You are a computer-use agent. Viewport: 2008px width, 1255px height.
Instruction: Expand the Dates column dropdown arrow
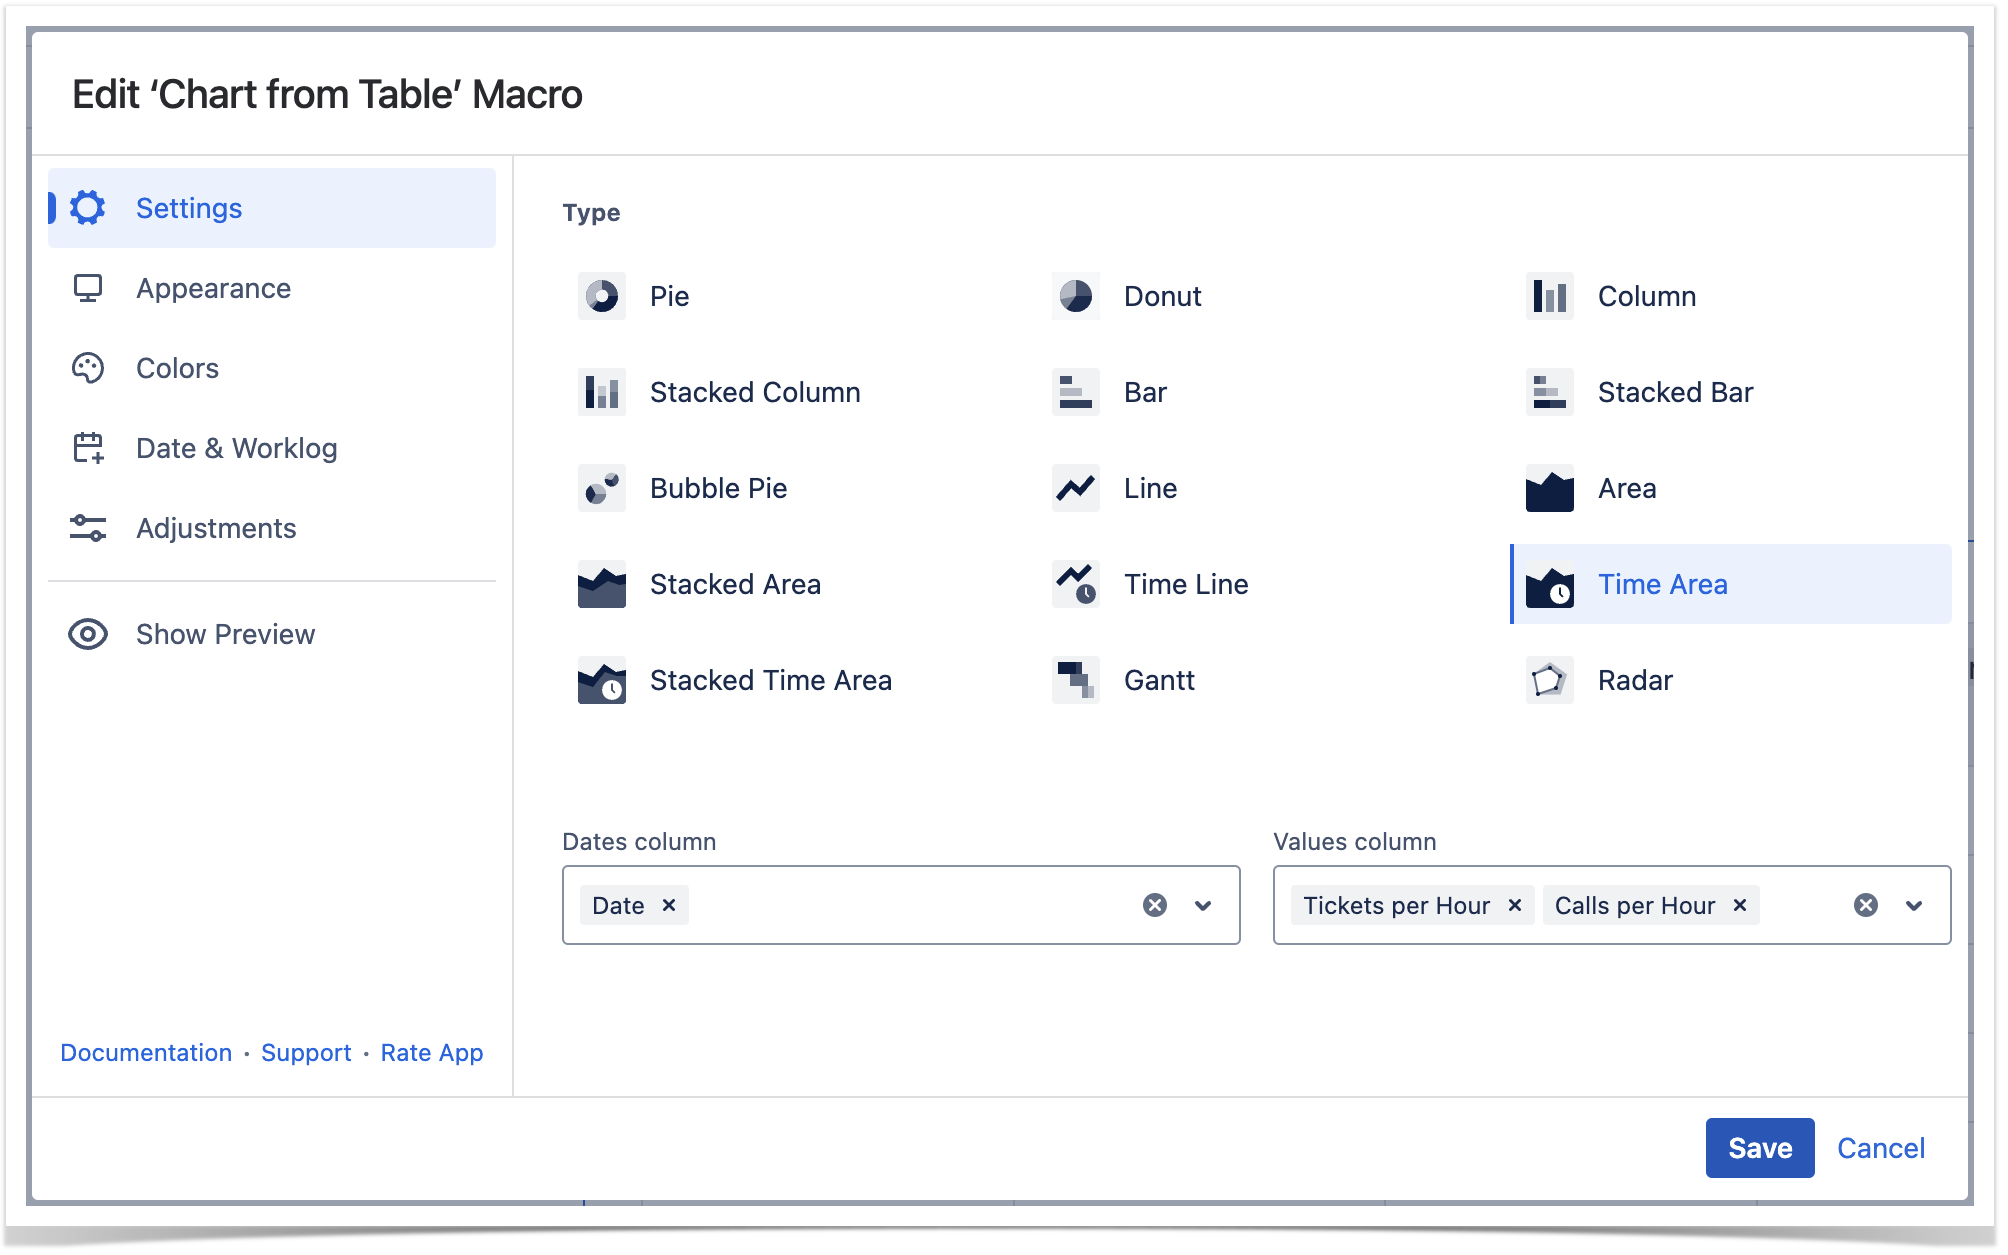click(1203, 905)
